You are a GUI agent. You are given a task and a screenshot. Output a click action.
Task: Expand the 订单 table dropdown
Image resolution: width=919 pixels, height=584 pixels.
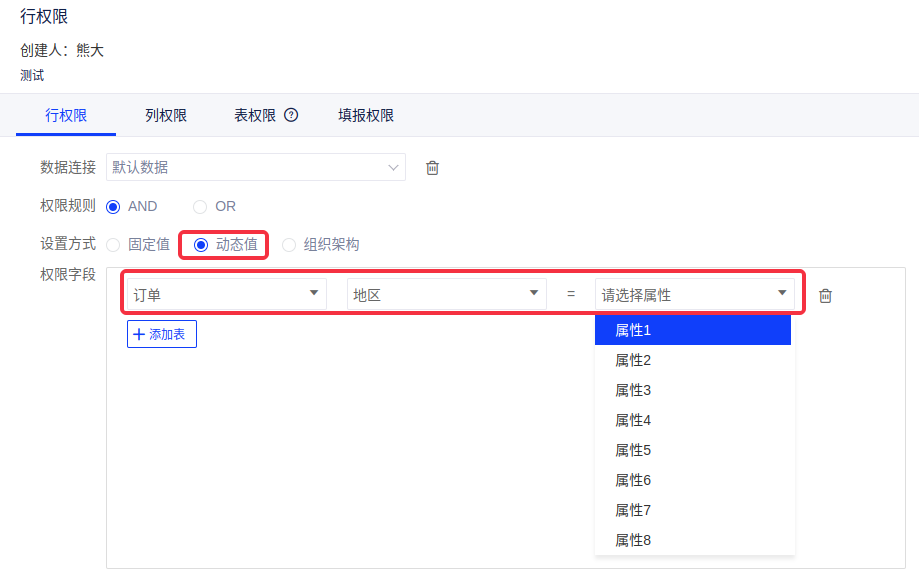coord(227,295)
